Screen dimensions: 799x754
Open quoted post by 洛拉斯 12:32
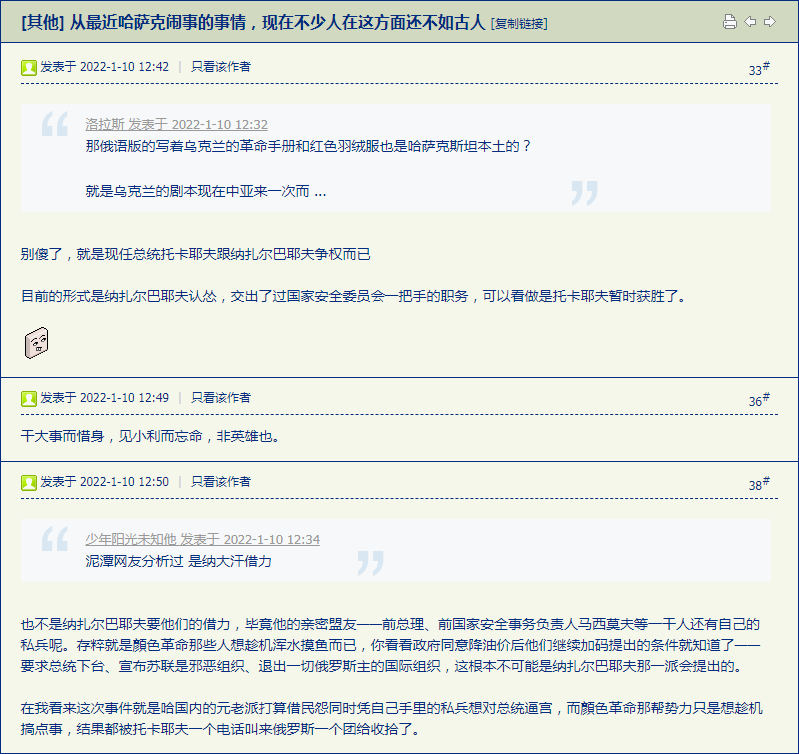[x=176, y=124]
